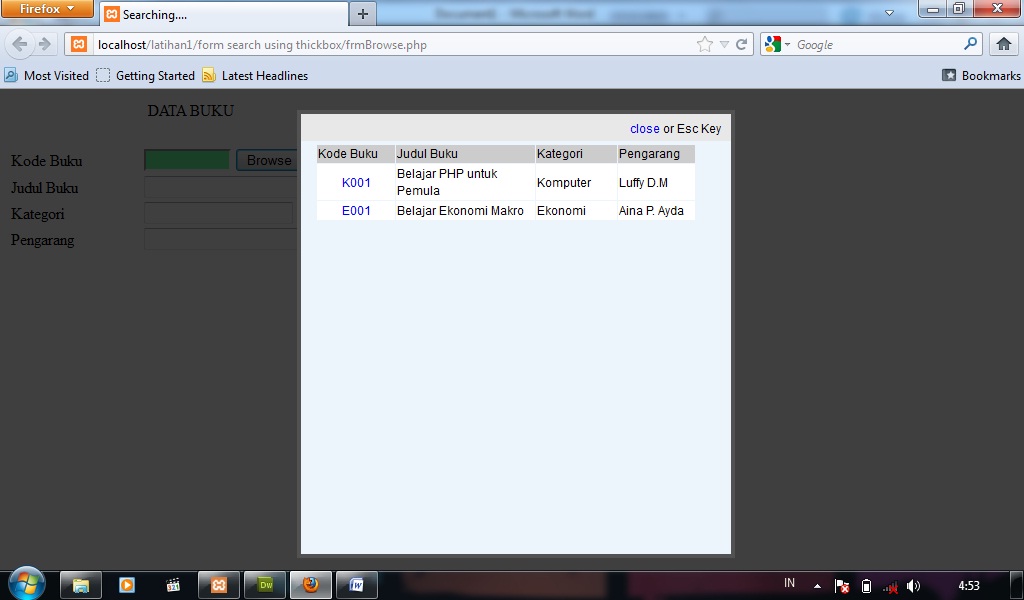Open the XAMPP Control Panel taskbar icon
This screenshot has height=600, width=1024.
218,584
